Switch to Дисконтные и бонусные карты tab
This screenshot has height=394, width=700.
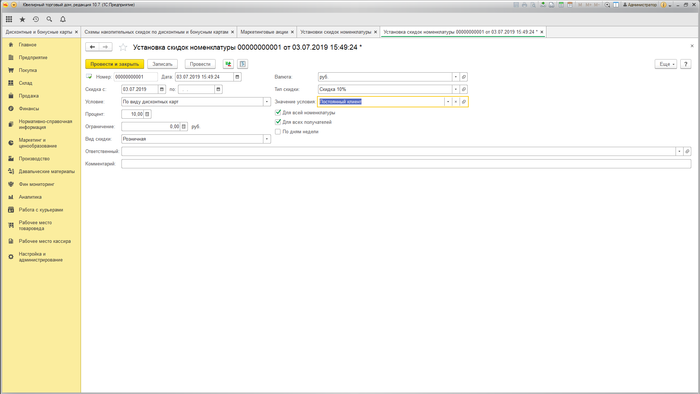tap(38, 32)
